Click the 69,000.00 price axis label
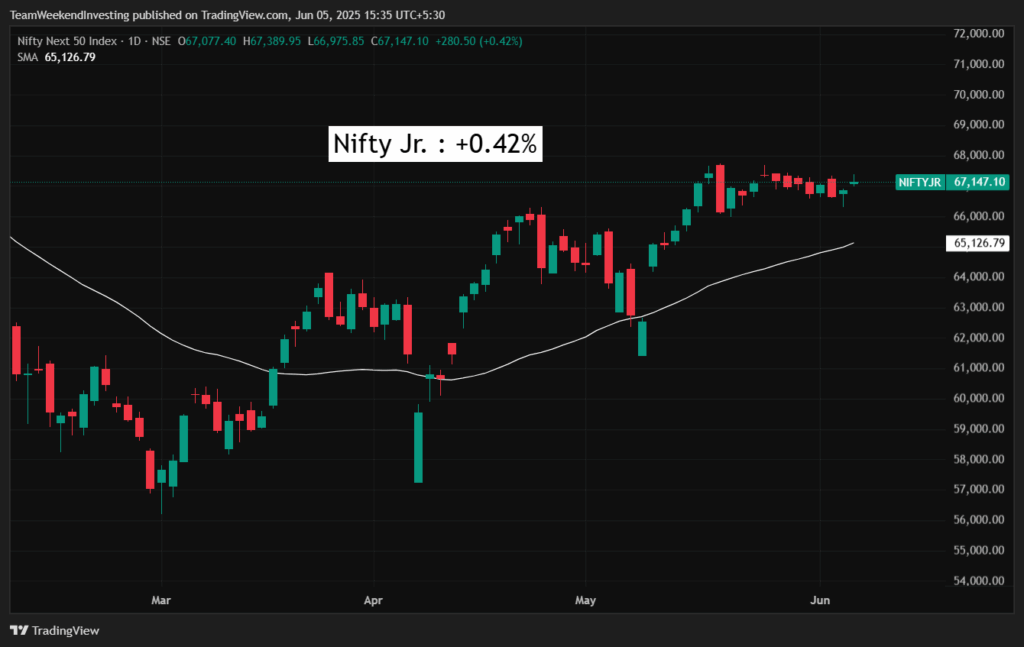 (x=979, y=124)
